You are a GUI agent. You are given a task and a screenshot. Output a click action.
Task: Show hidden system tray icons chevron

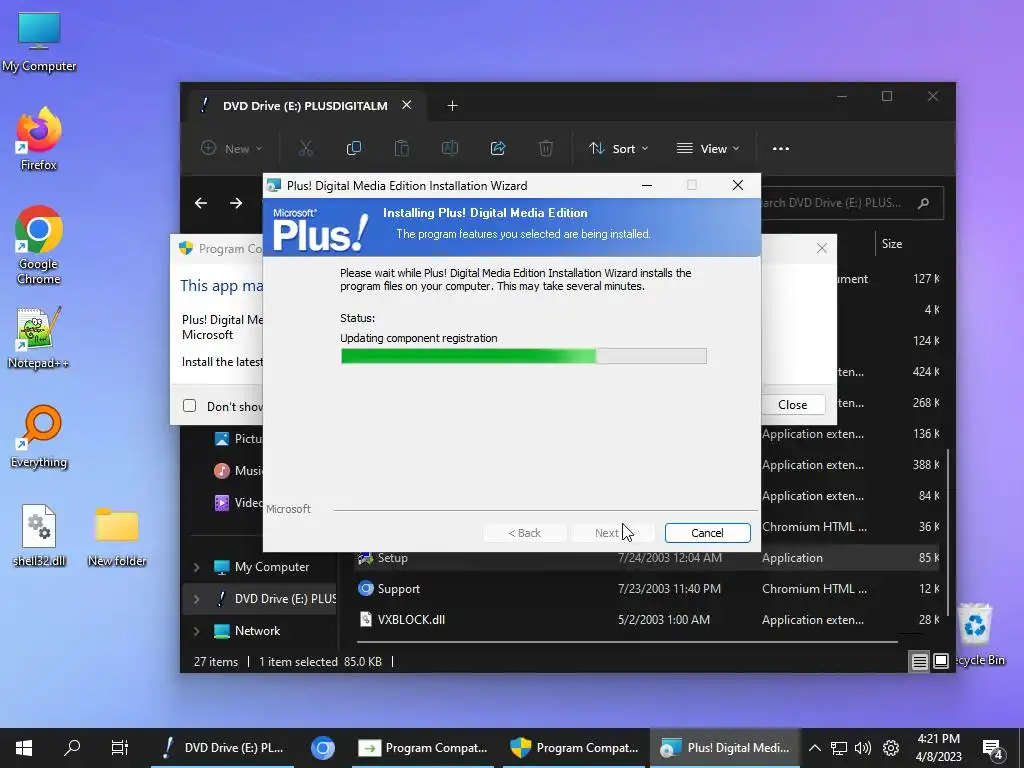[814, 748]
